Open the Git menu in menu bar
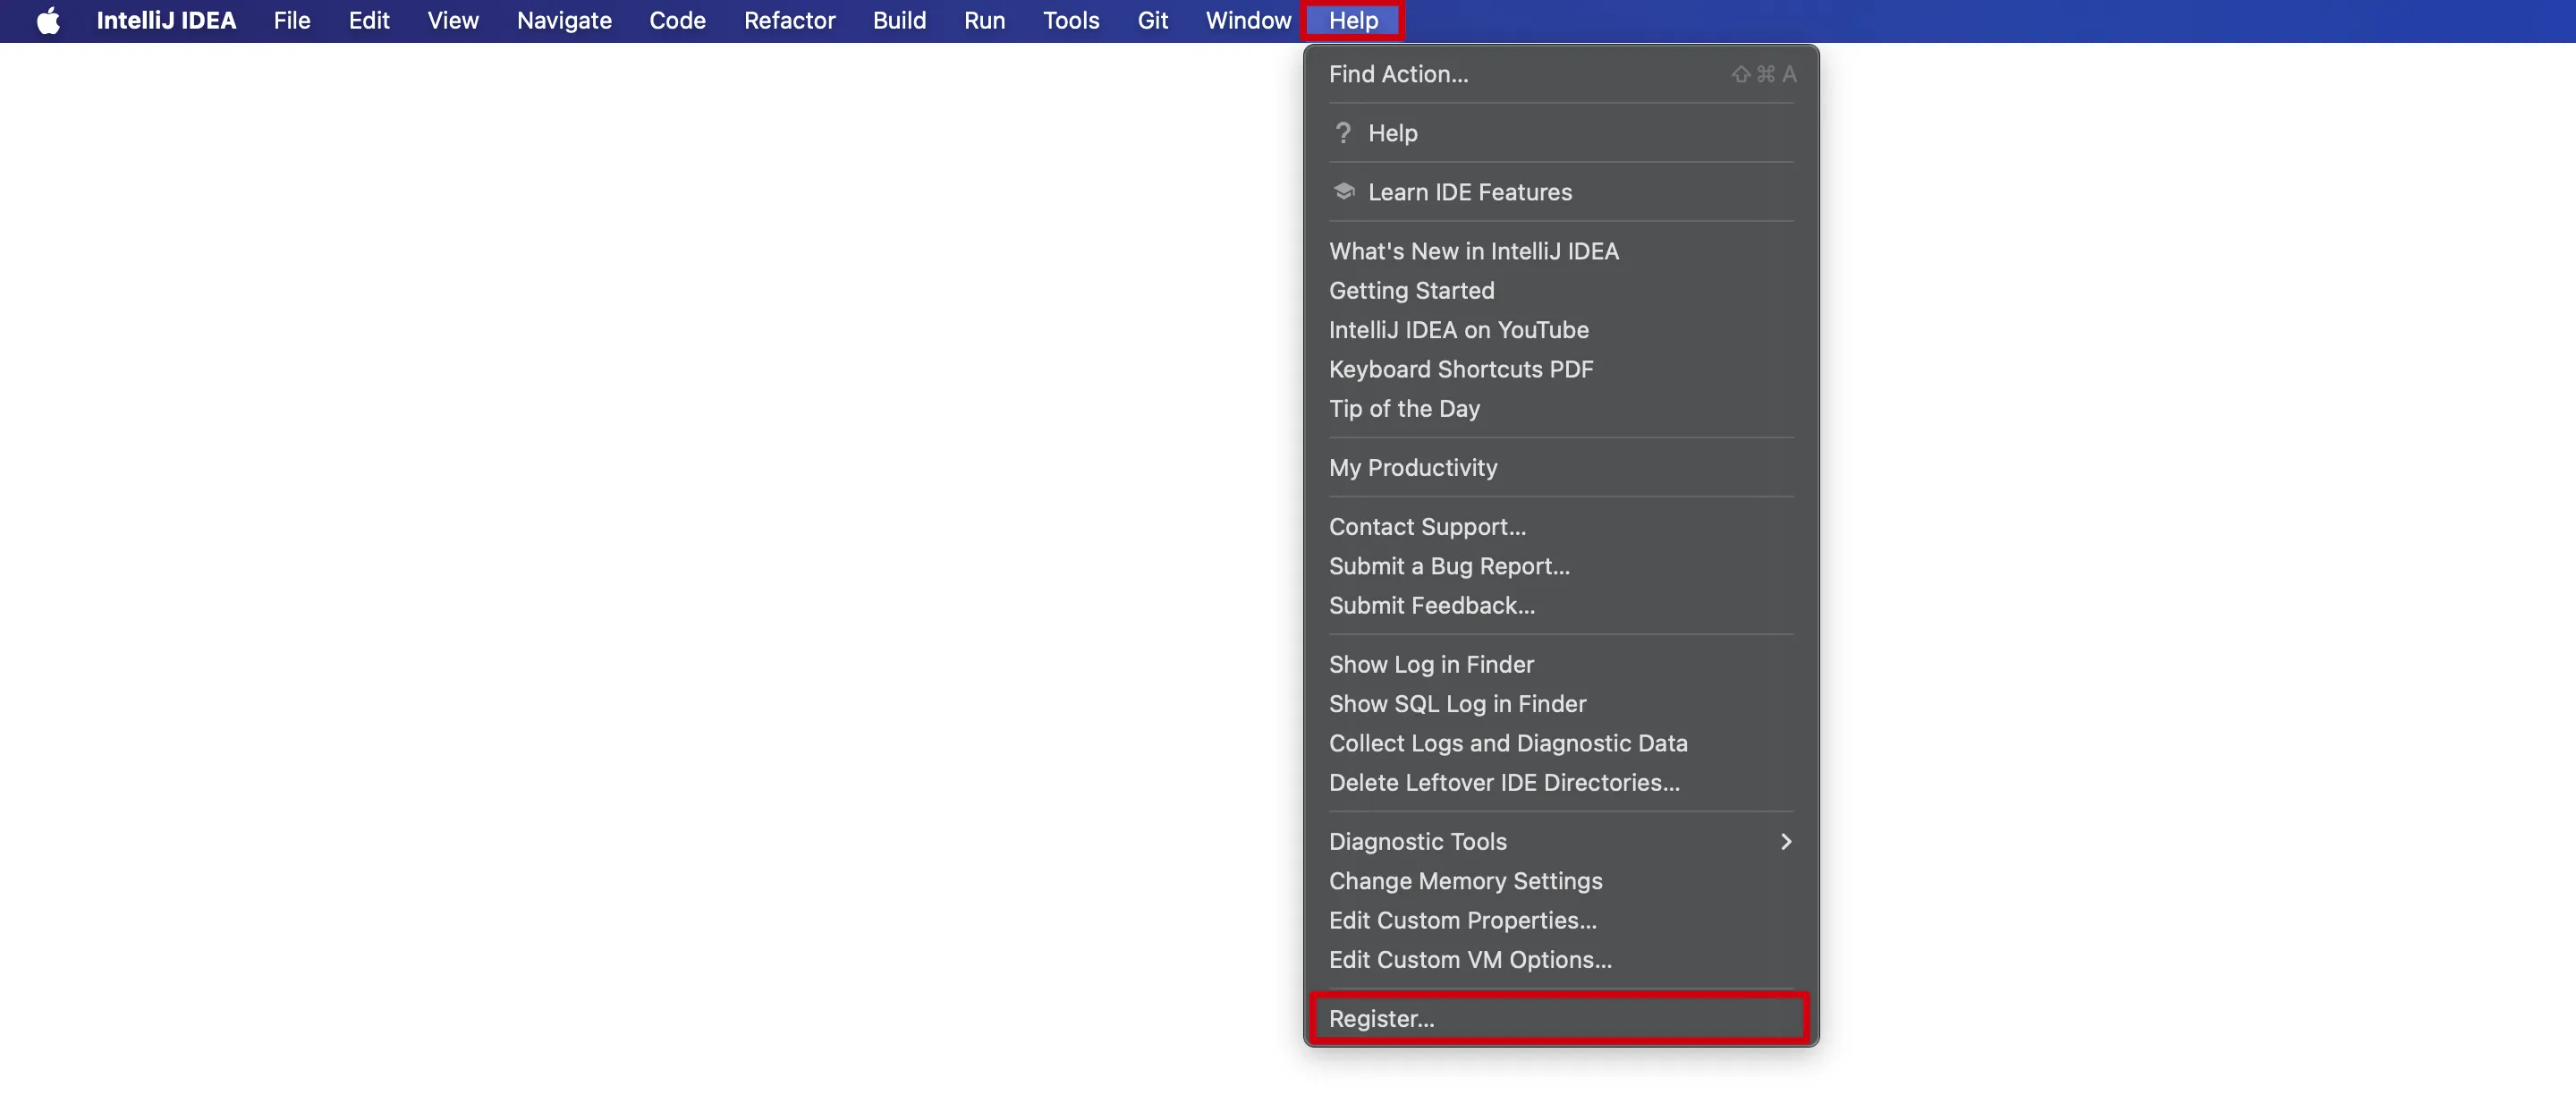Screen dimensions: 2576x1095 (1152, 21)
